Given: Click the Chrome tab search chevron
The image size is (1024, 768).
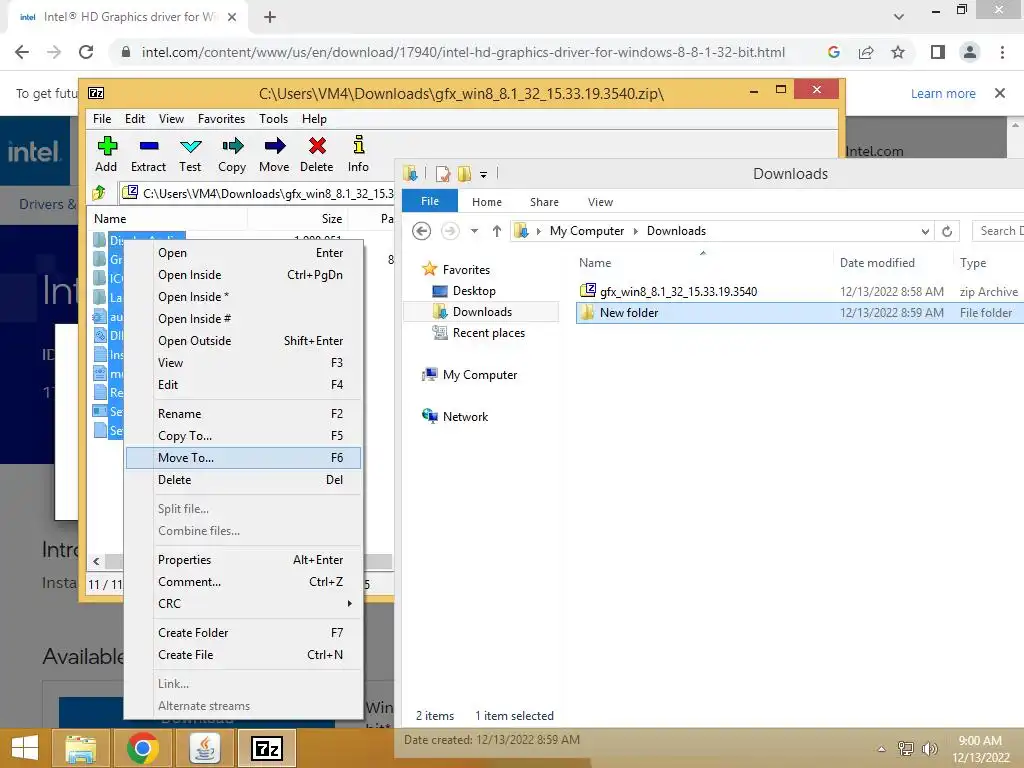Looking at the screenshot, I should pos(899,17).
